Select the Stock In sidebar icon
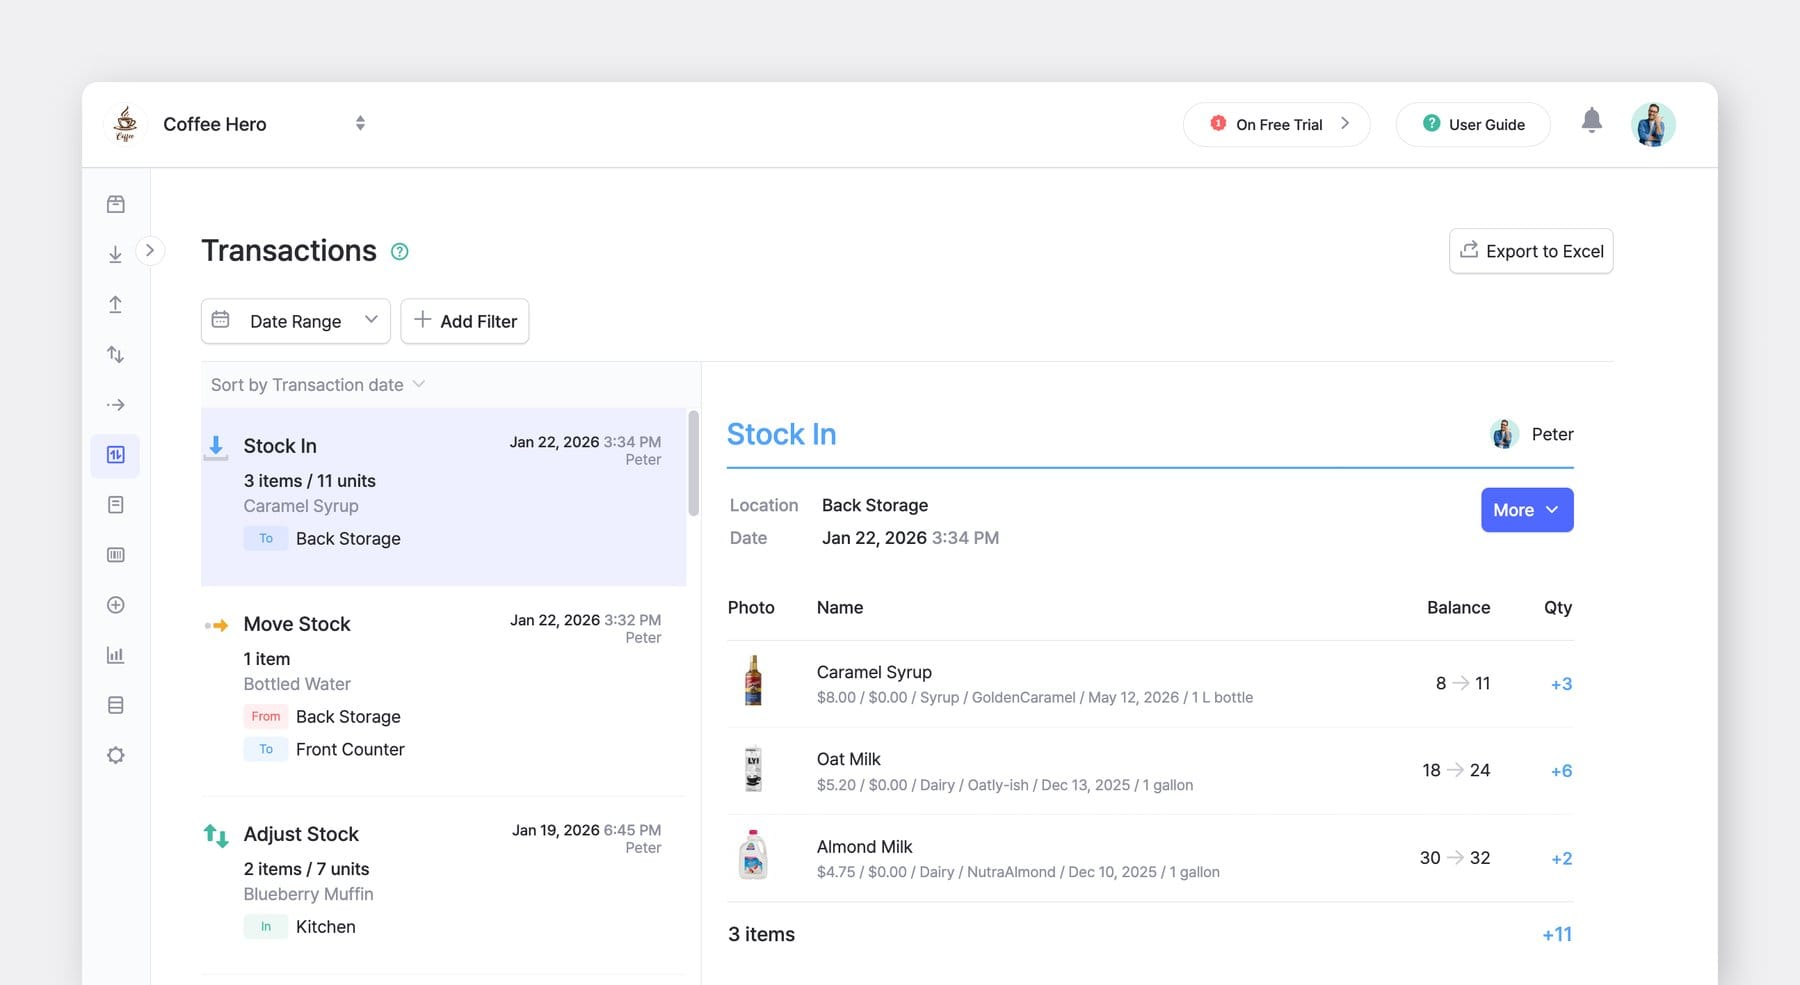 pos(116,253)
